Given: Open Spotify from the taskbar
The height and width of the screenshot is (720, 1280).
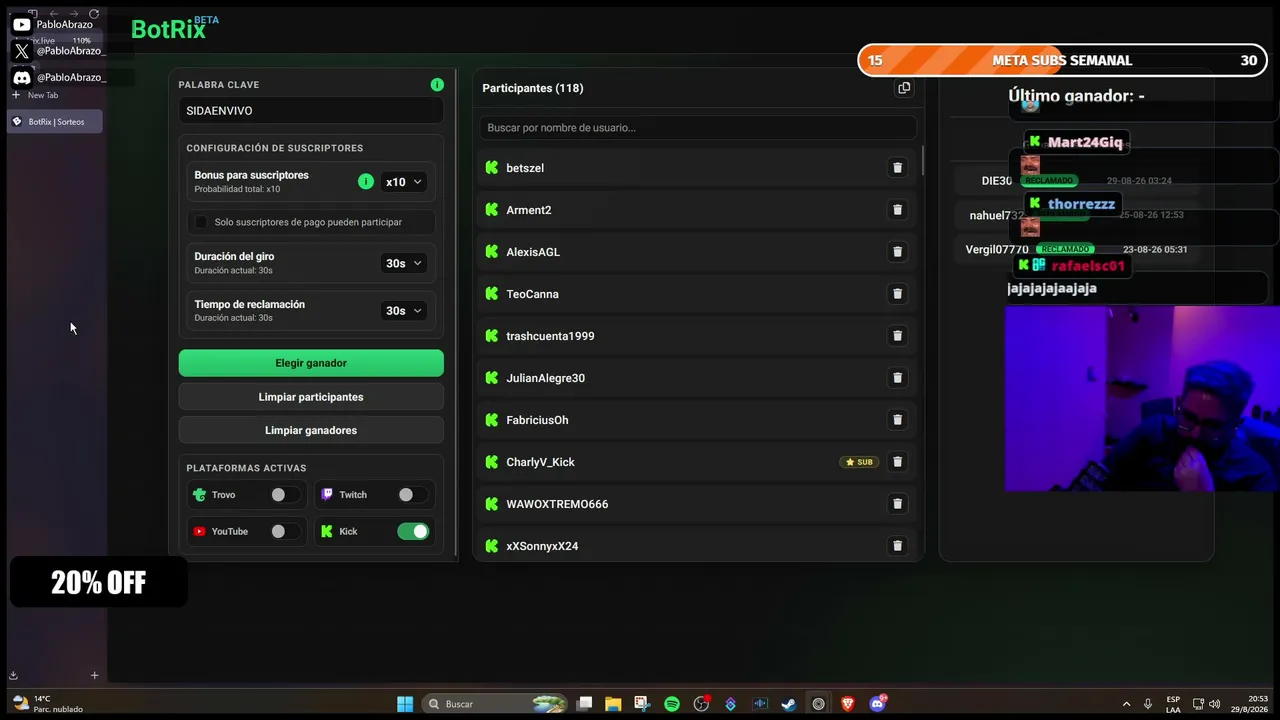Looking at the screenshot, I should tap(672, 704).
